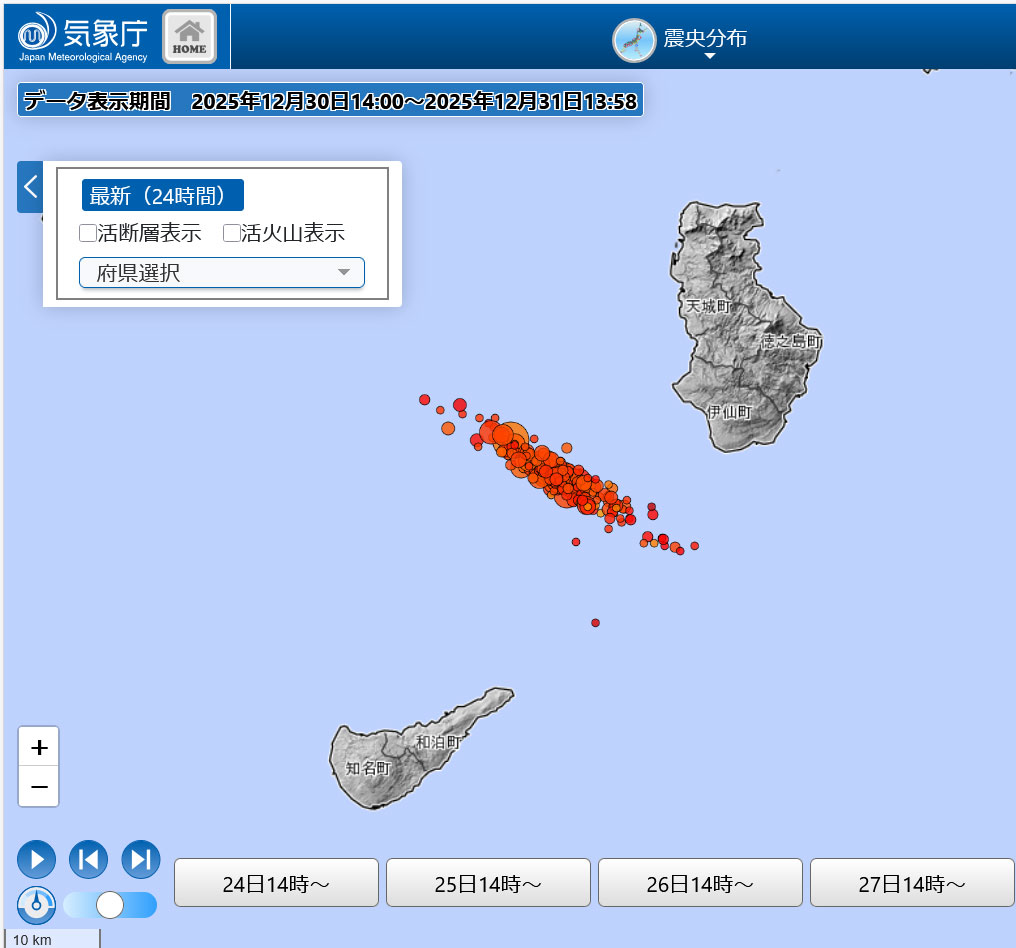1016x948 pixels.
Task: Select the 最新（24時間） tab
Action: pos(162,195)
